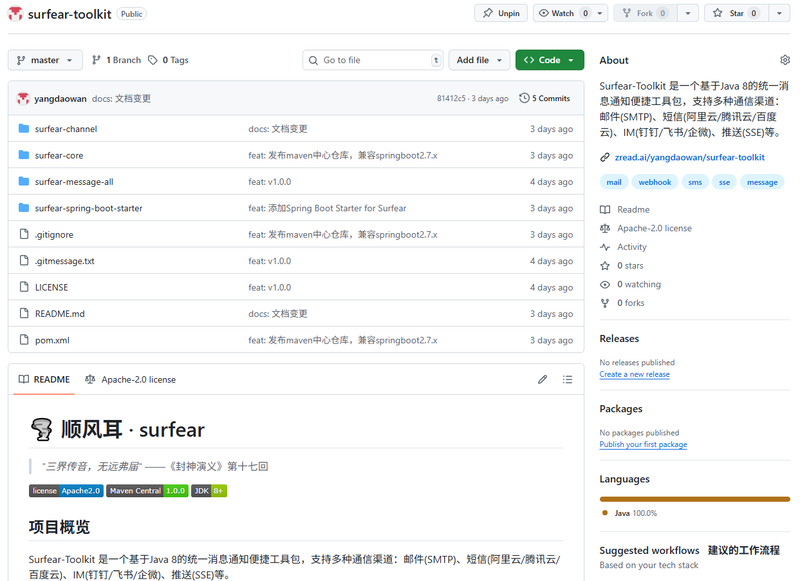
Task: Select the mail topic tag
Action: pyautogui.click(x=614, y=182)
